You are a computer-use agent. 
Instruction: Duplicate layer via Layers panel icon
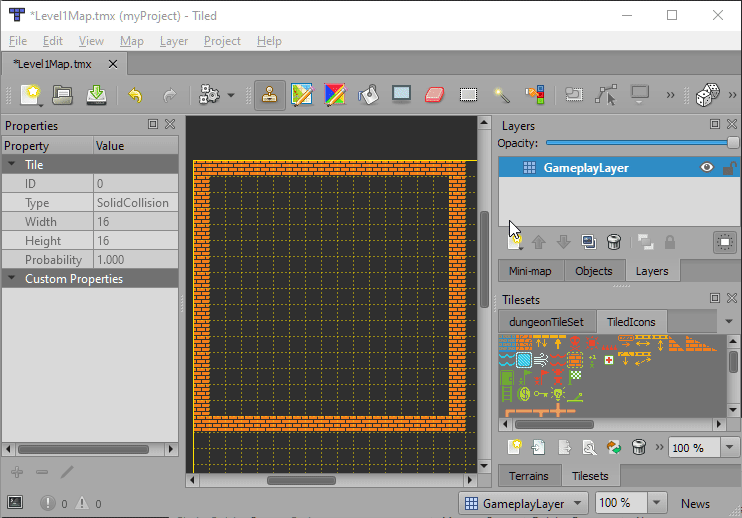point(589,242)
